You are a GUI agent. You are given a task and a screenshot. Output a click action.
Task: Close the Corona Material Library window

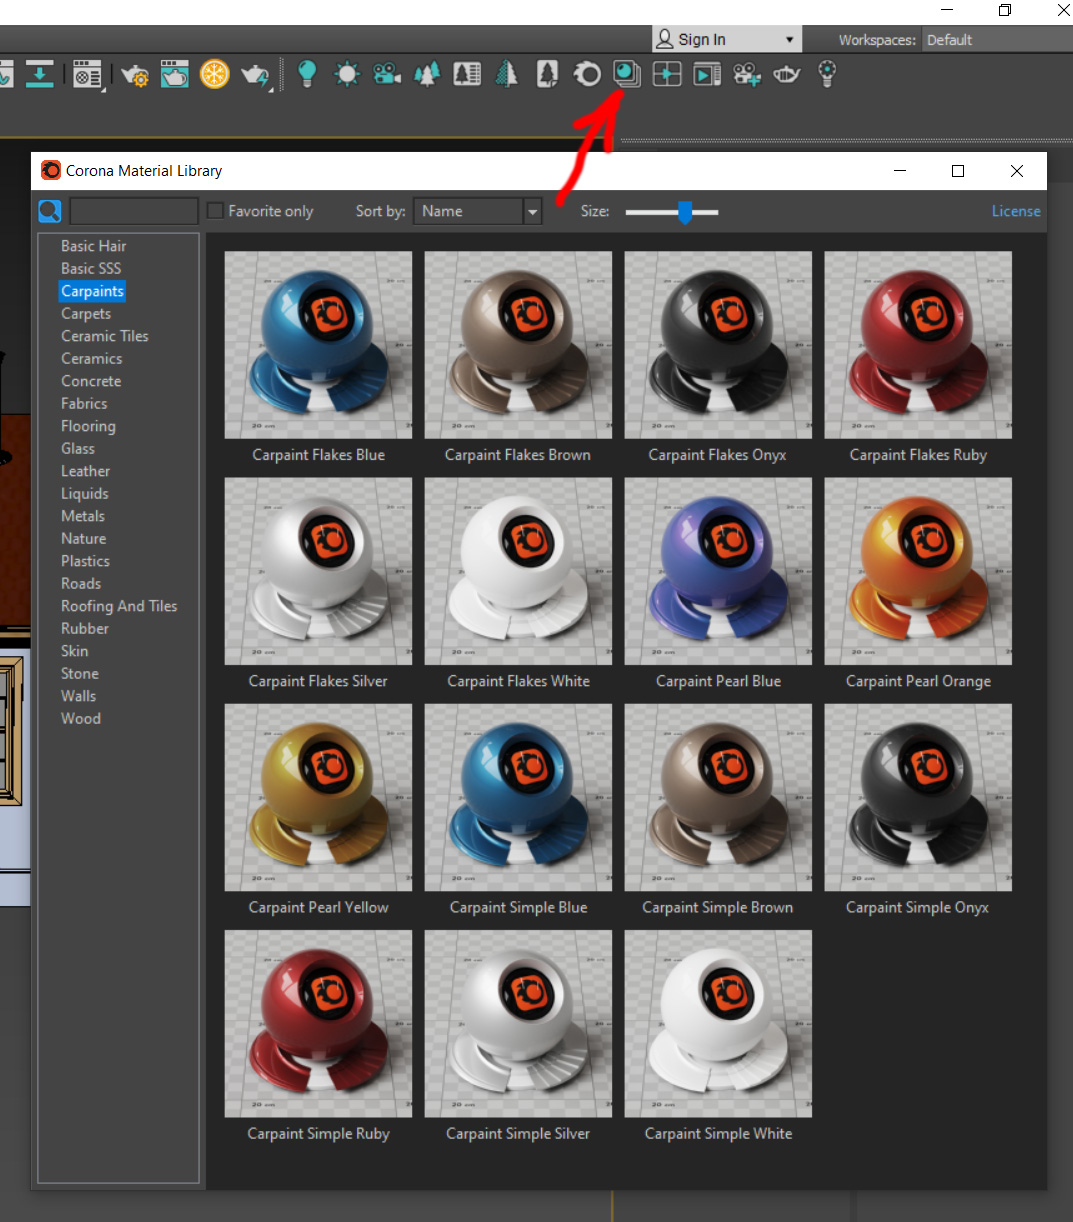point(1017,171)
